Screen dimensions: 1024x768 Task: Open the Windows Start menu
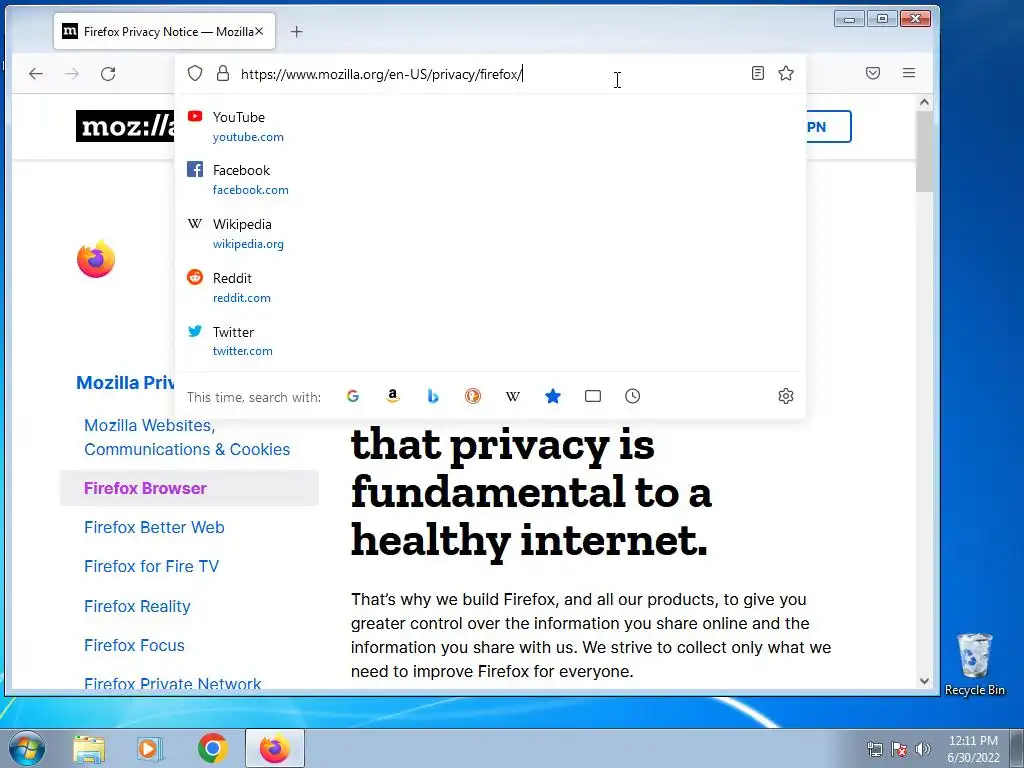tap(27, 748)
